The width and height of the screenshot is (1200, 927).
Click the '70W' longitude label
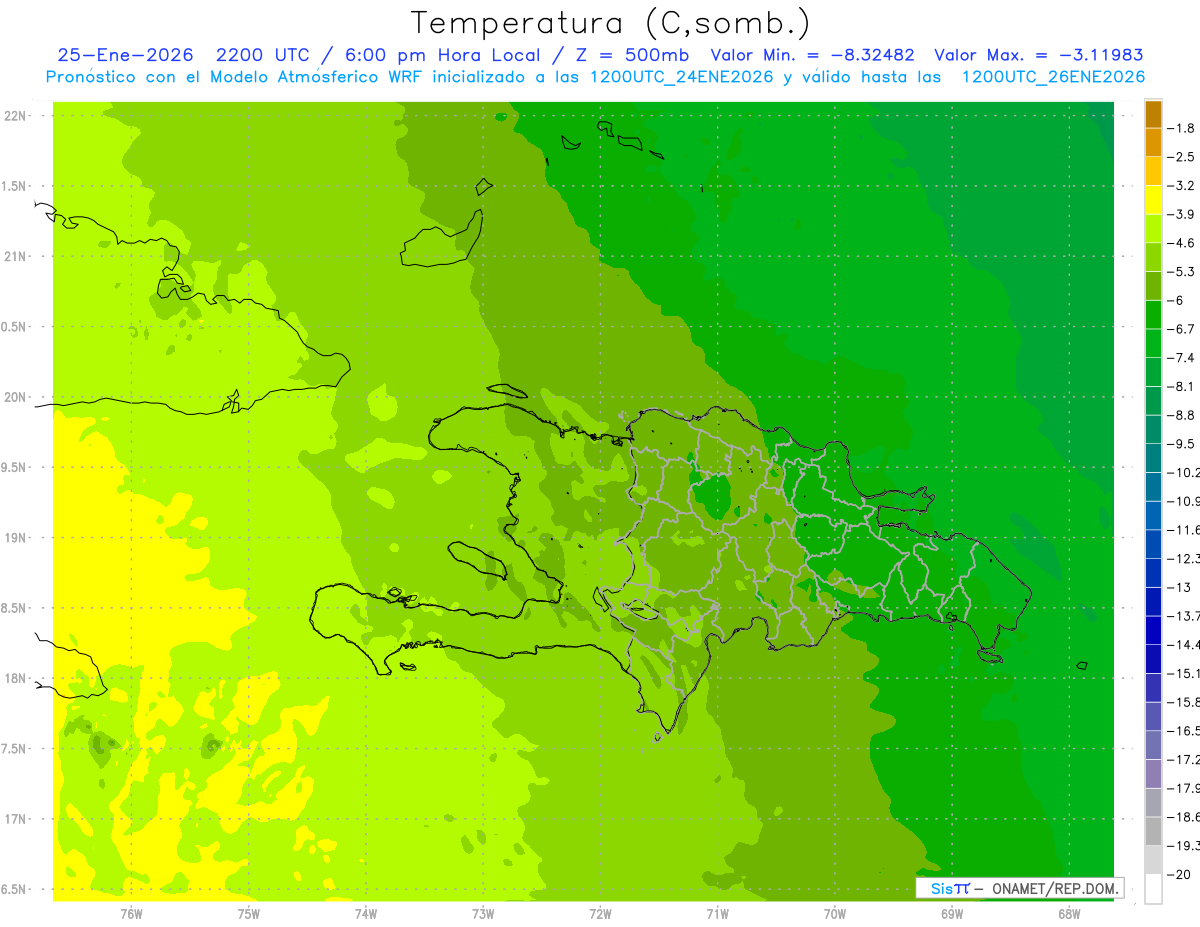click(x=835, y=913)
